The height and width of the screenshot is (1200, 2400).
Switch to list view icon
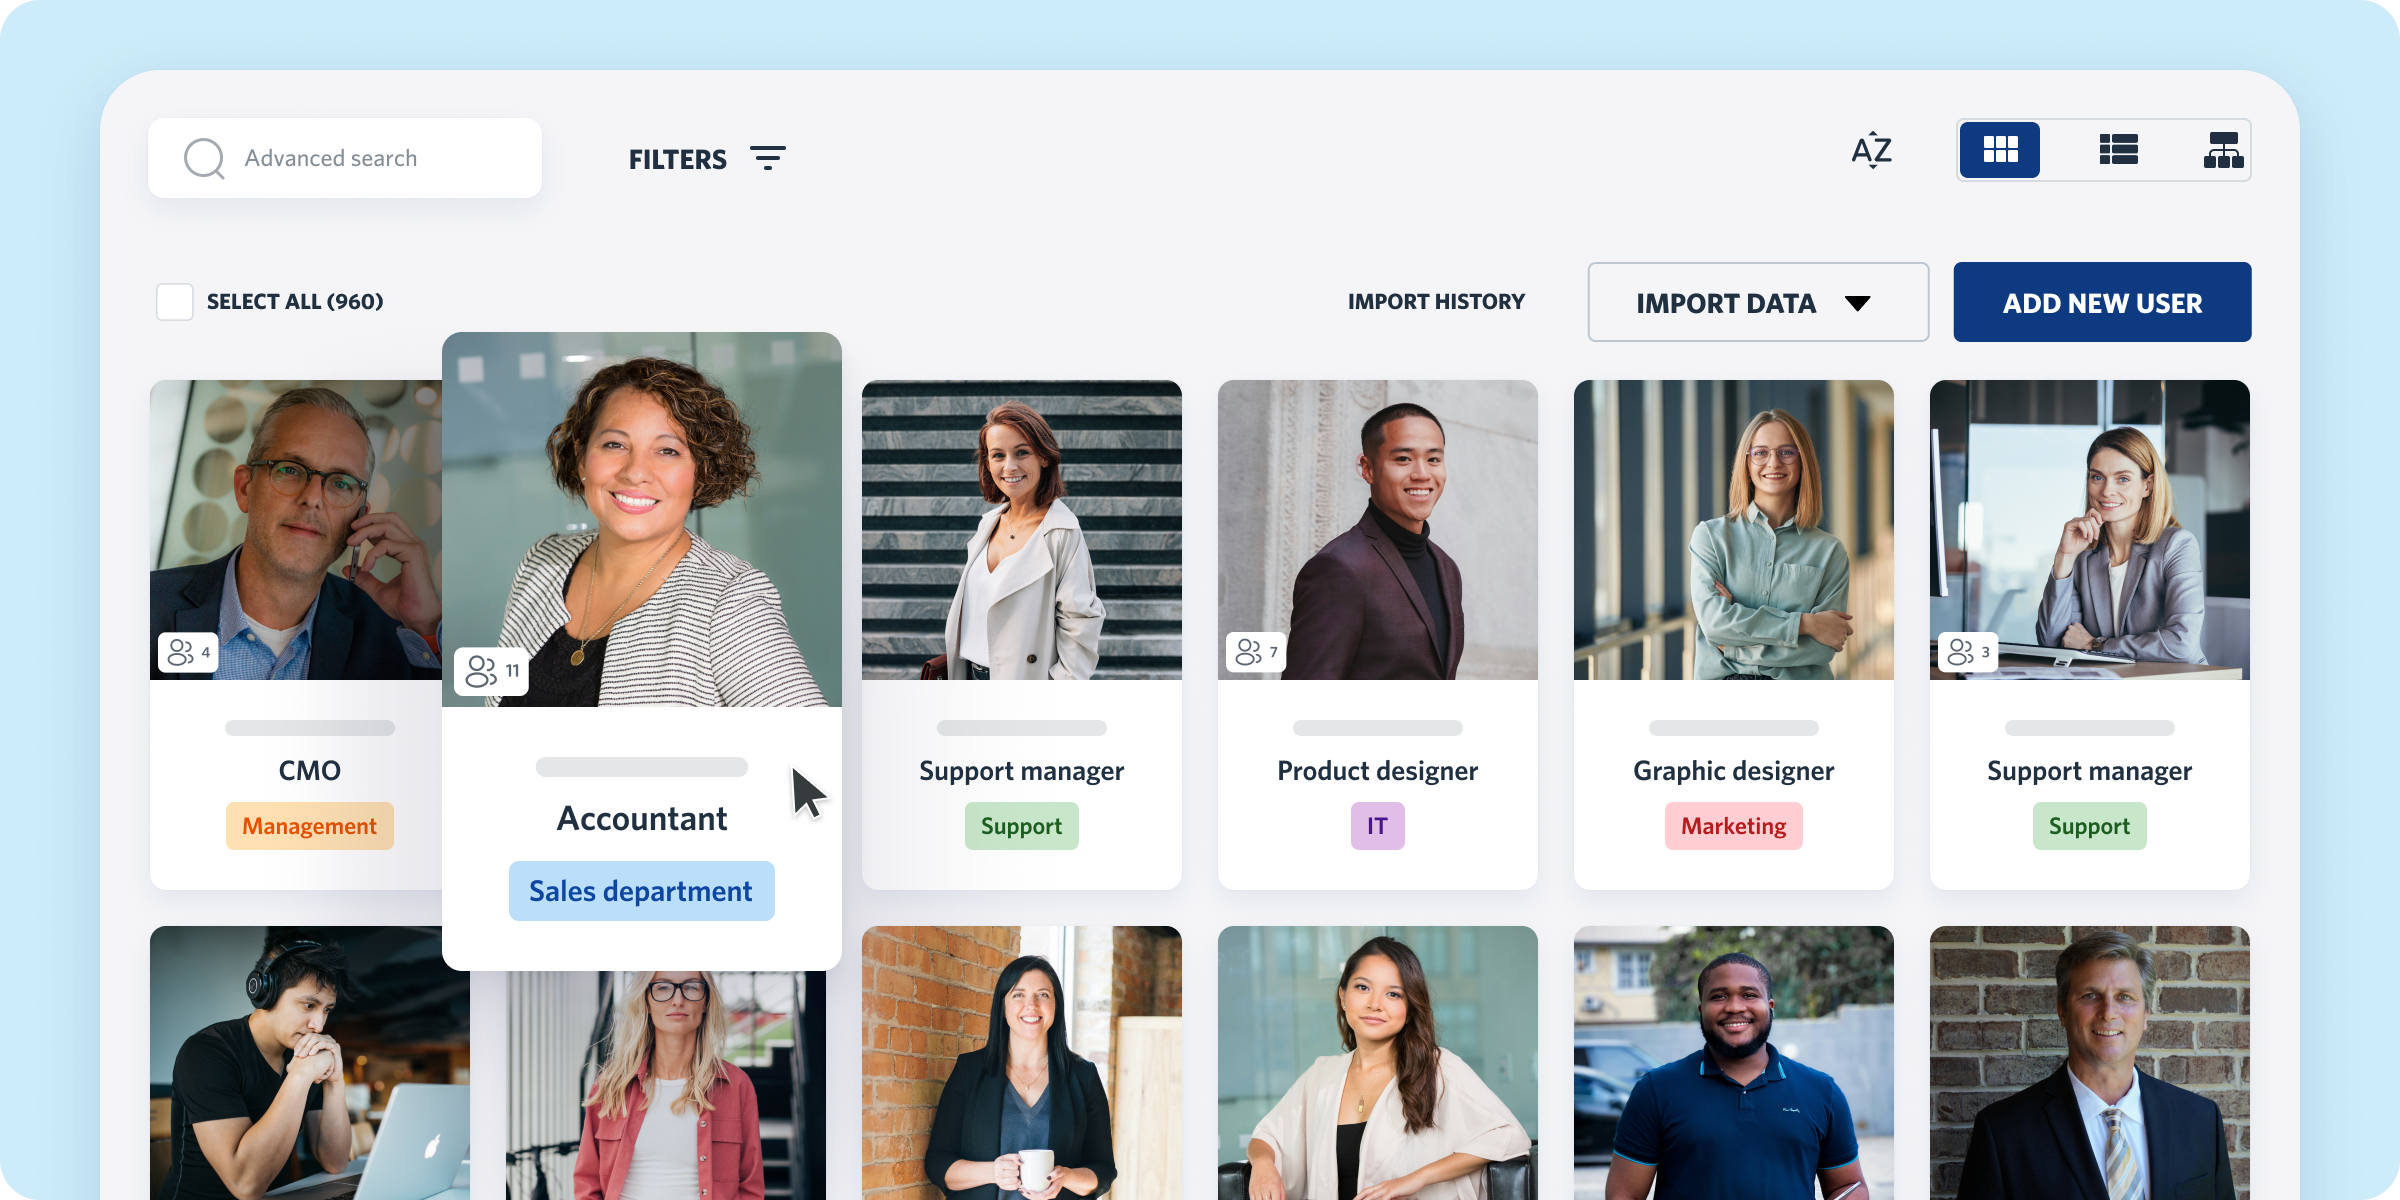2118,150
